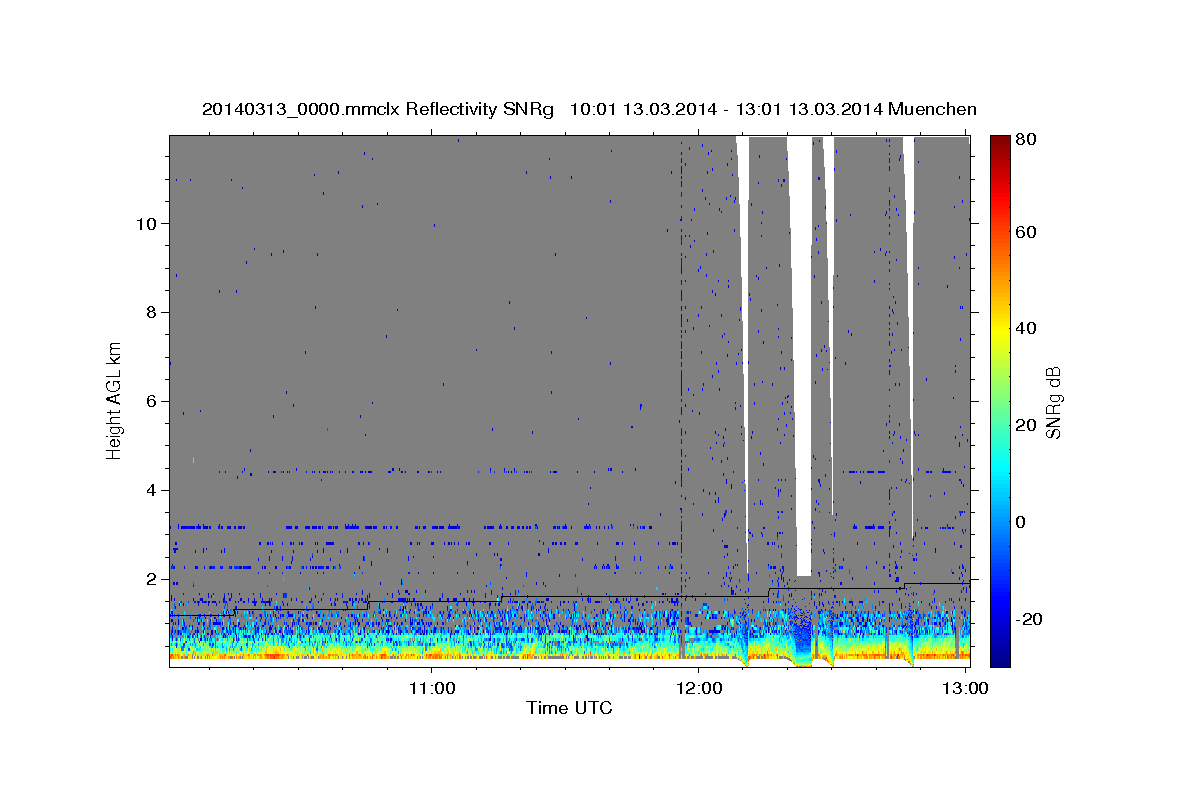This screenshot has height=800, width=1200.
Task: Pick the dark blue bottom of the colorbar
Action: coord(999,656)
